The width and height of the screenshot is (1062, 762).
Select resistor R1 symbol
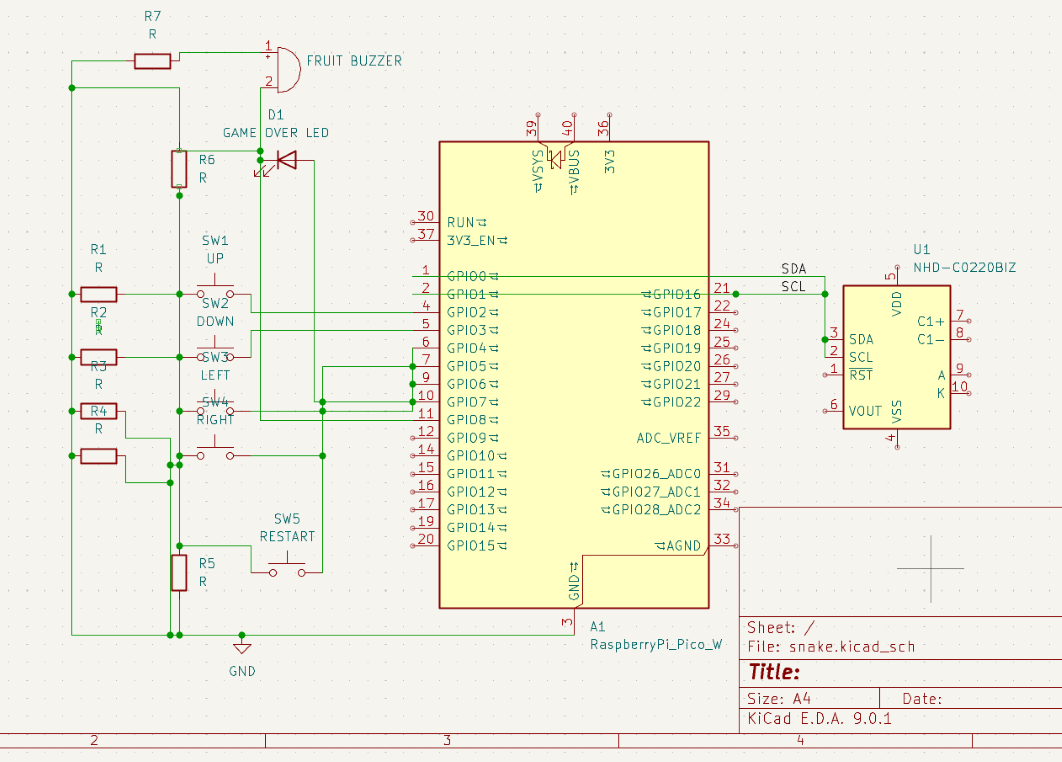99,294
